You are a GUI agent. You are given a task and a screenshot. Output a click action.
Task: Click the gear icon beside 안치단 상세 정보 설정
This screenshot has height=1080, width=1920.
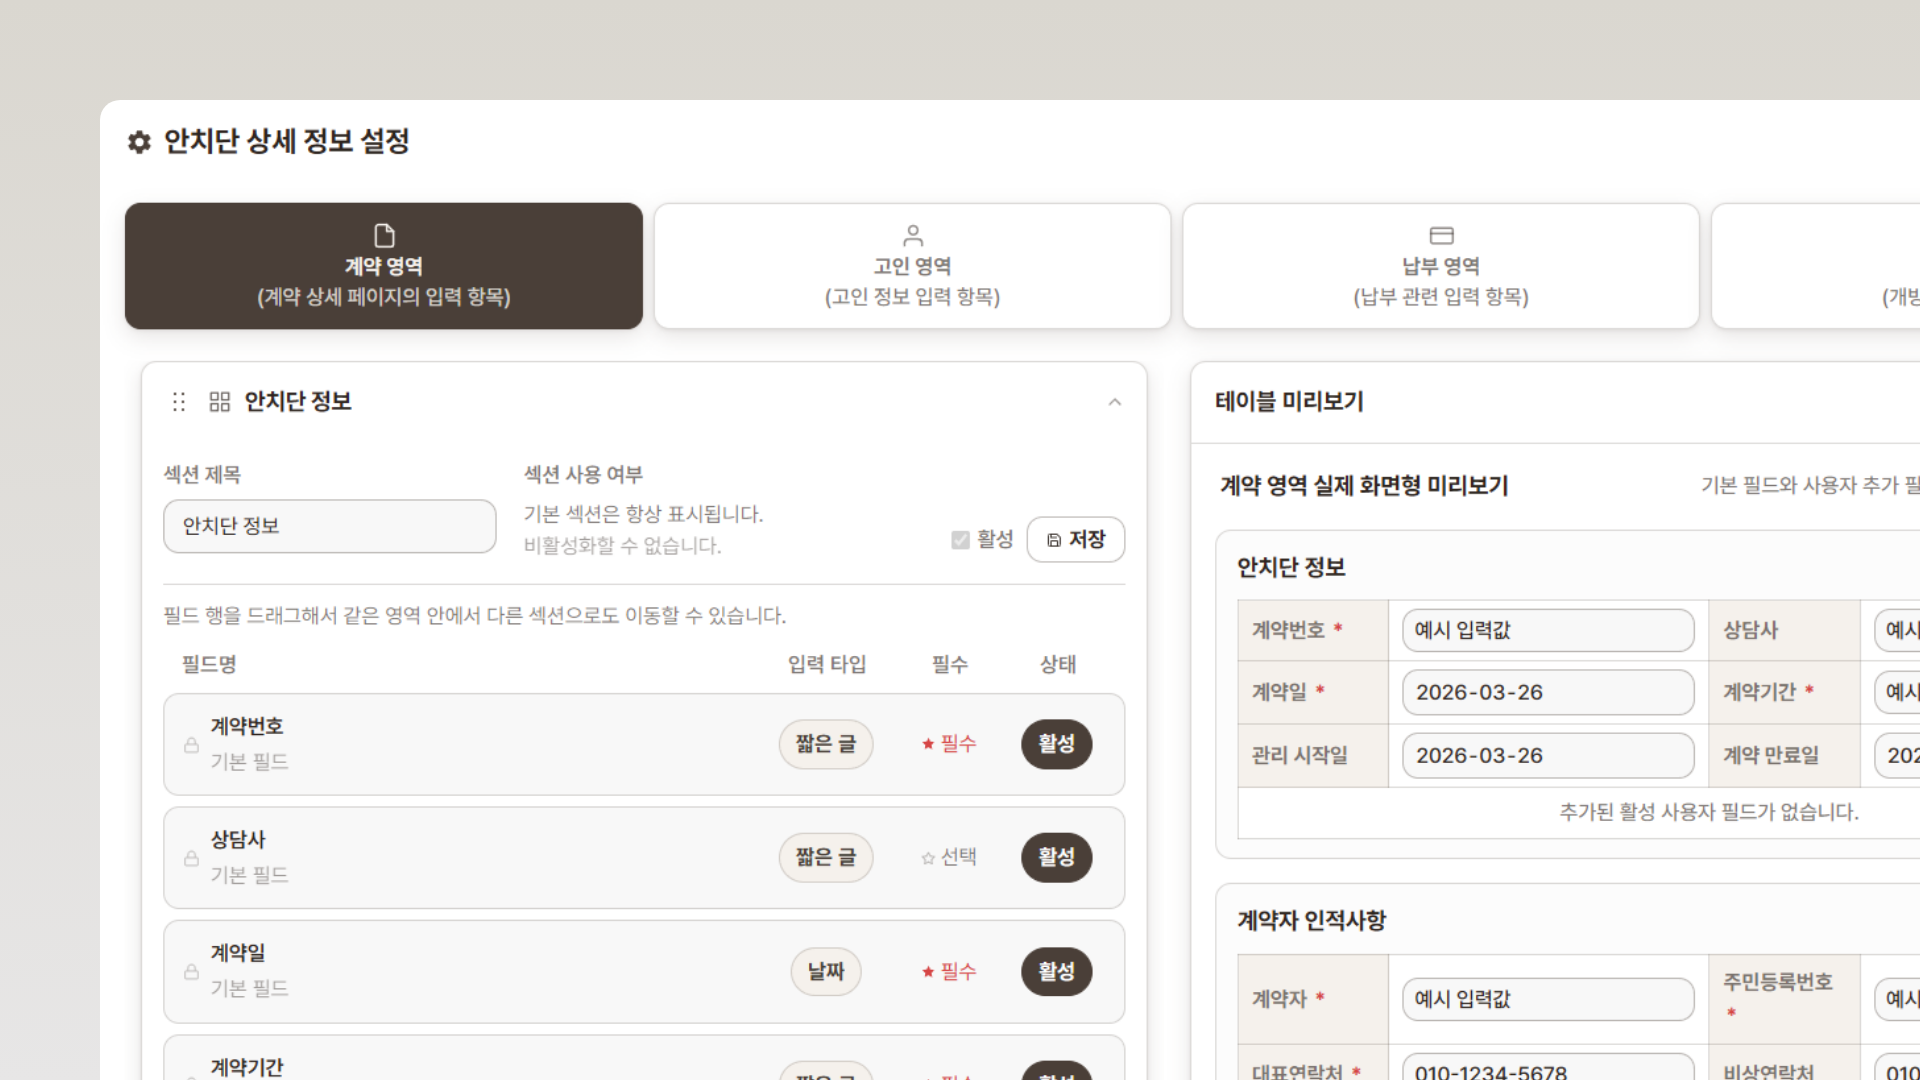pos(139,142)
